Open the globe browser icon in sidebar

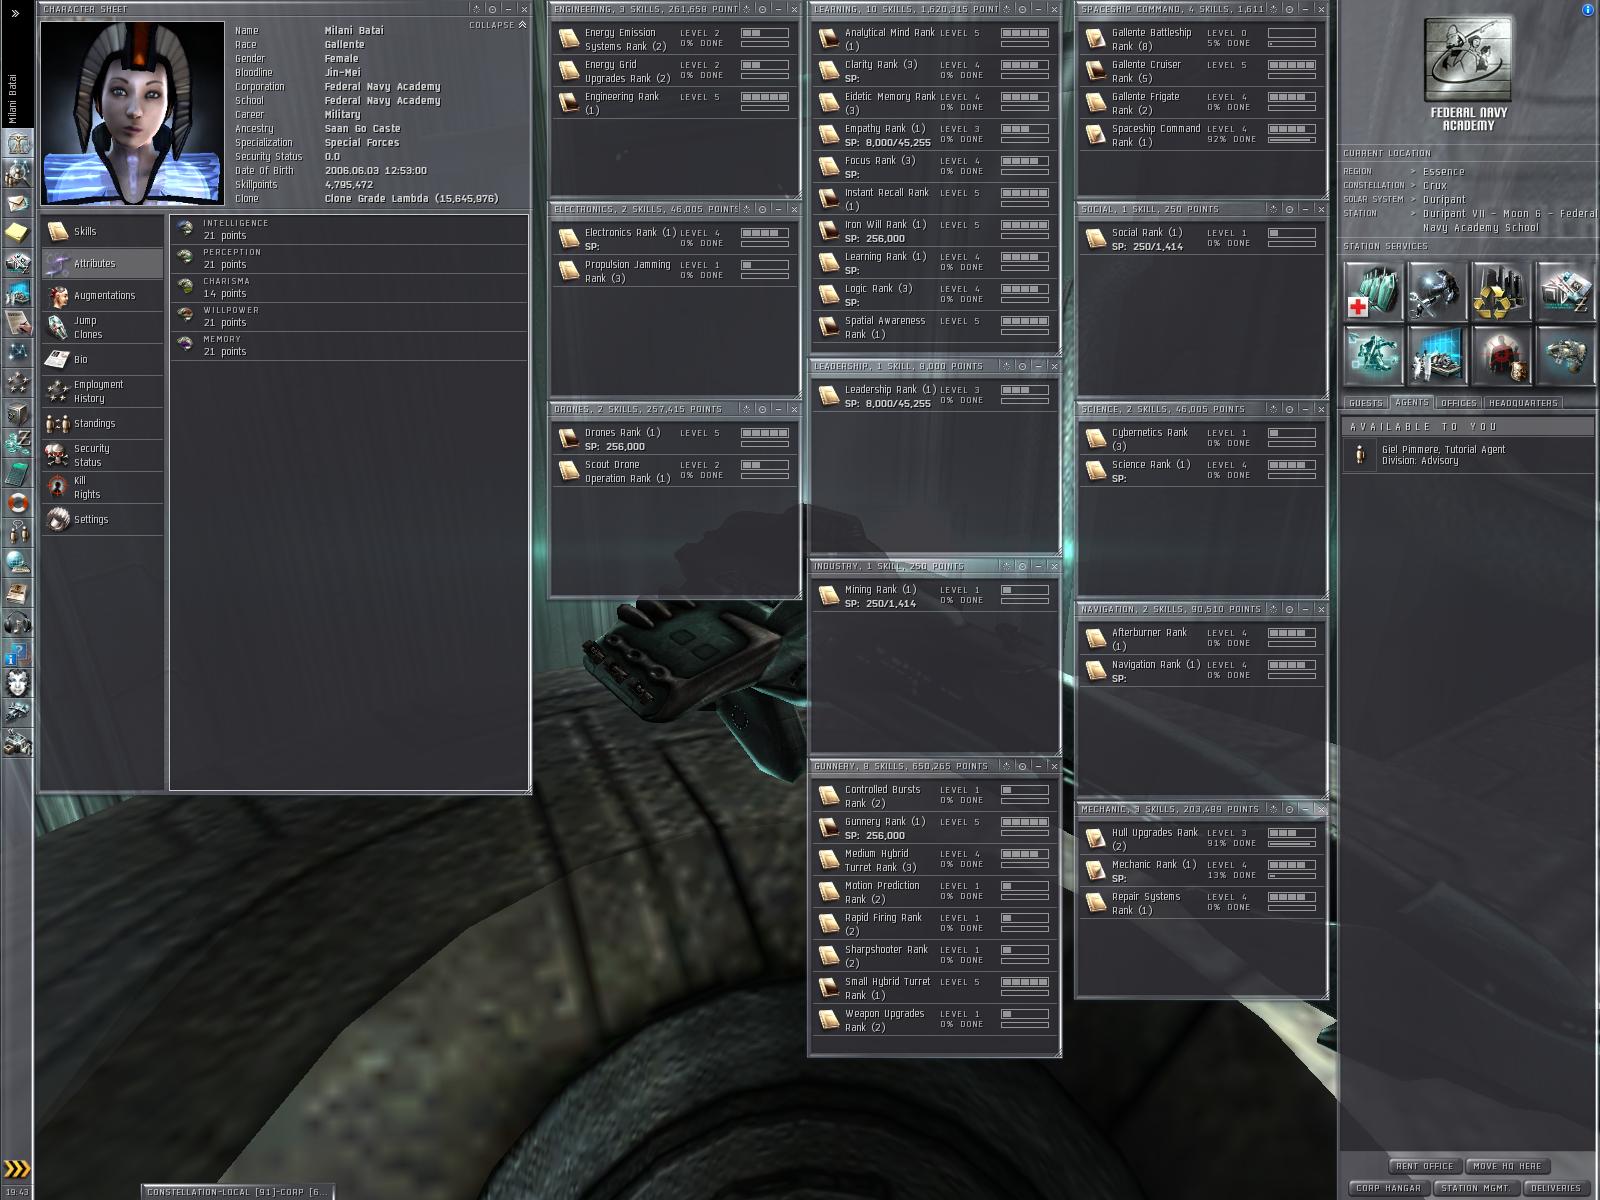tap(18, 562)
